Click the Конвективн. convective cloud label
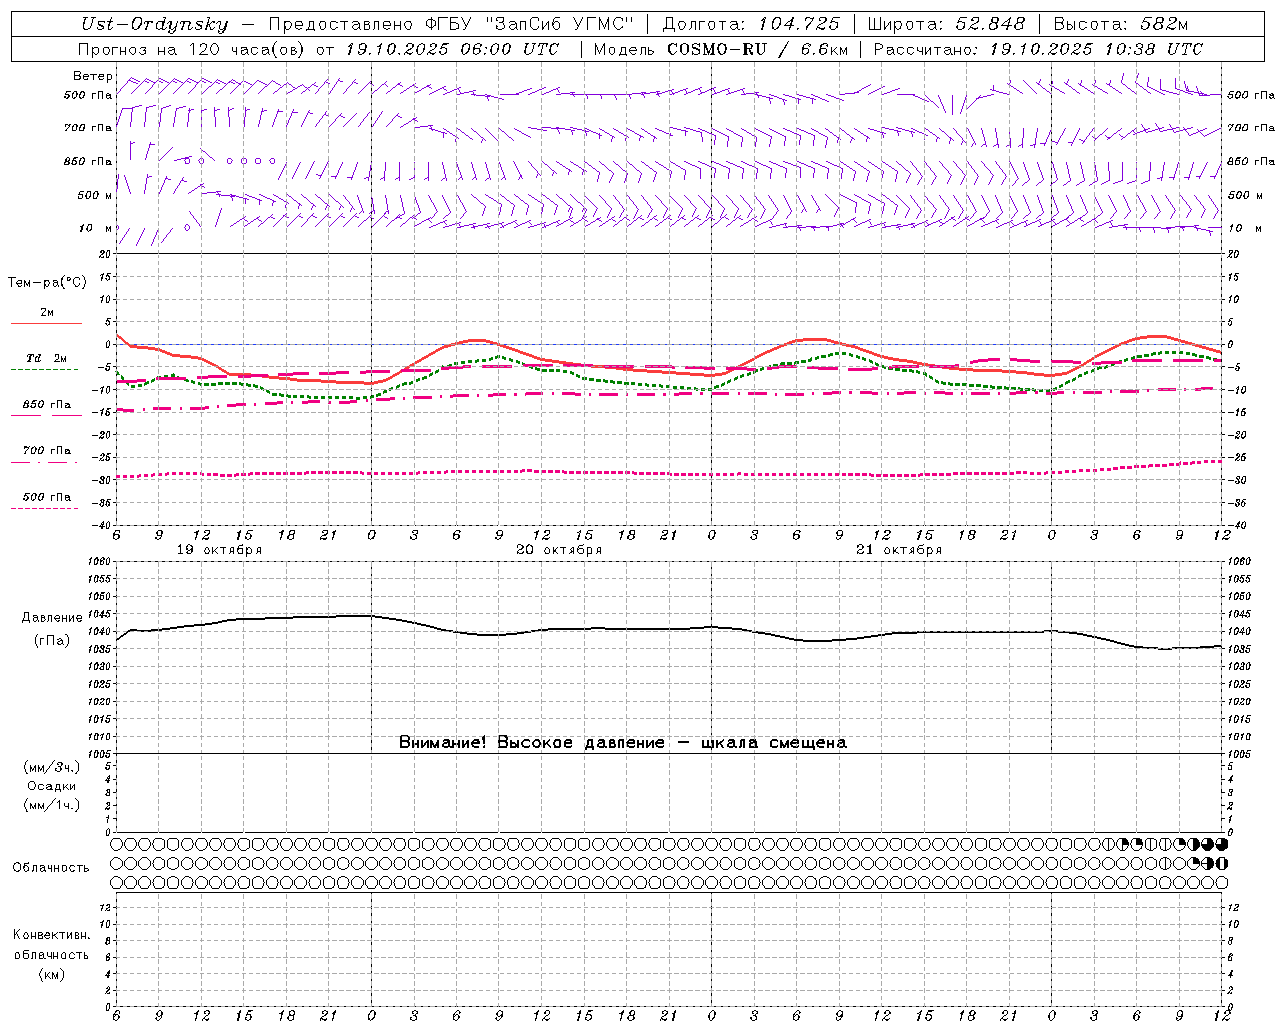Screen dimensions: 1280x1024 coord(52,935)
